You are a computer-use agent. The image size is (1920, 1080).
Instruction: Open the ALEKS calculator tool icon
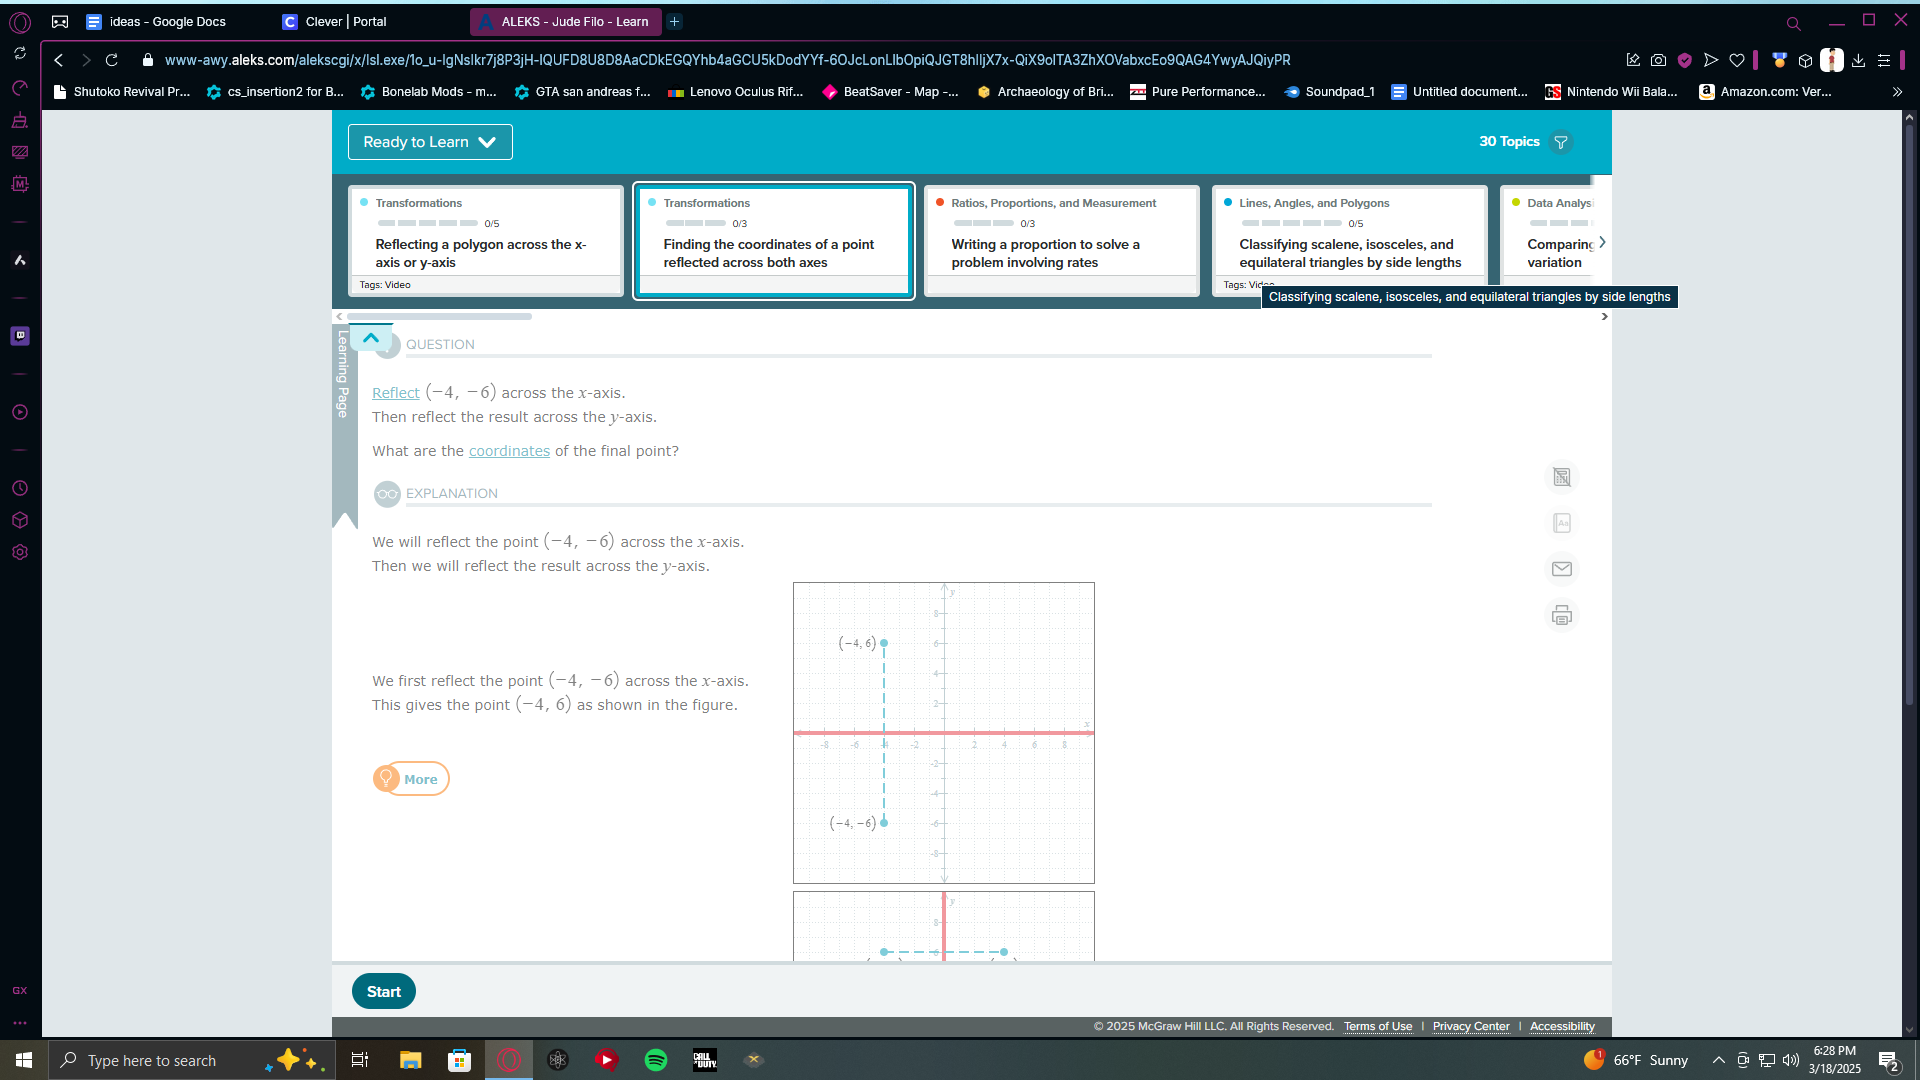pyautogui.click(x=1561, y=477)
